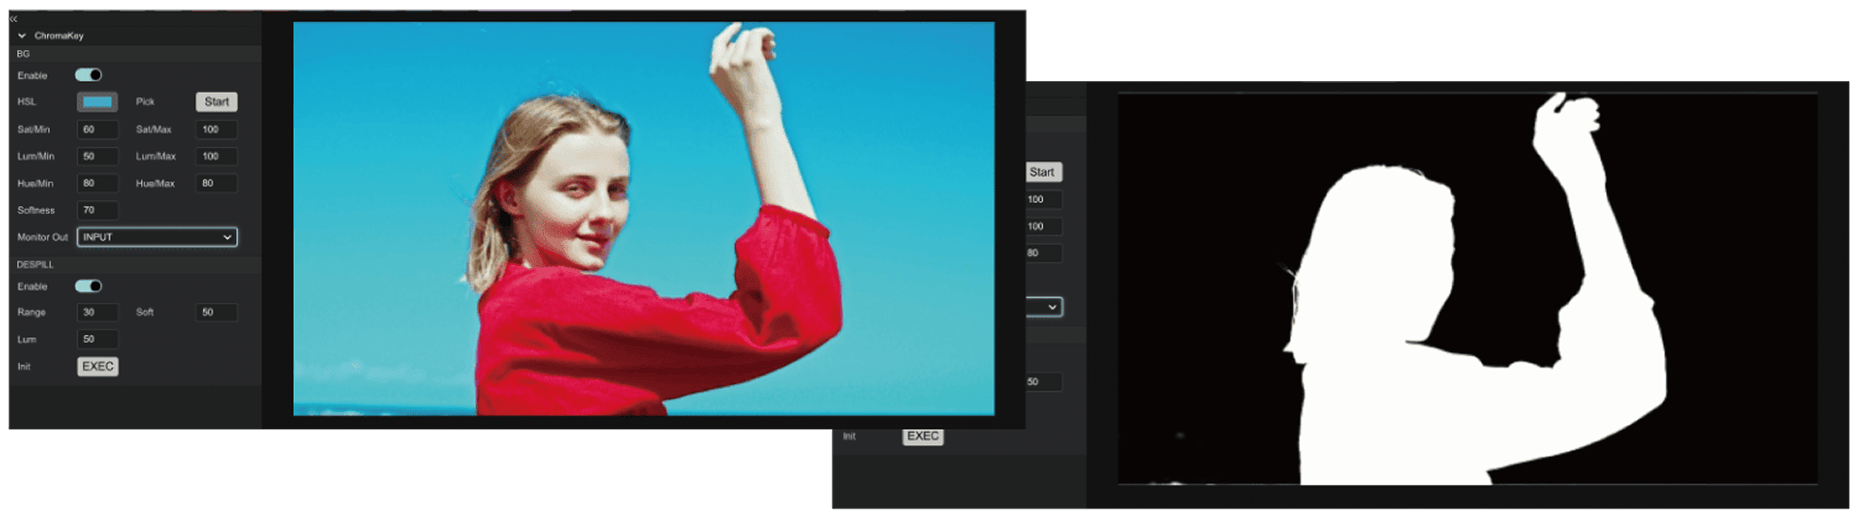Image resolution: width=1858 pixels, height=518 pixels.
Task: Open the HSL blue color swatch
Action: coord(97,102)
